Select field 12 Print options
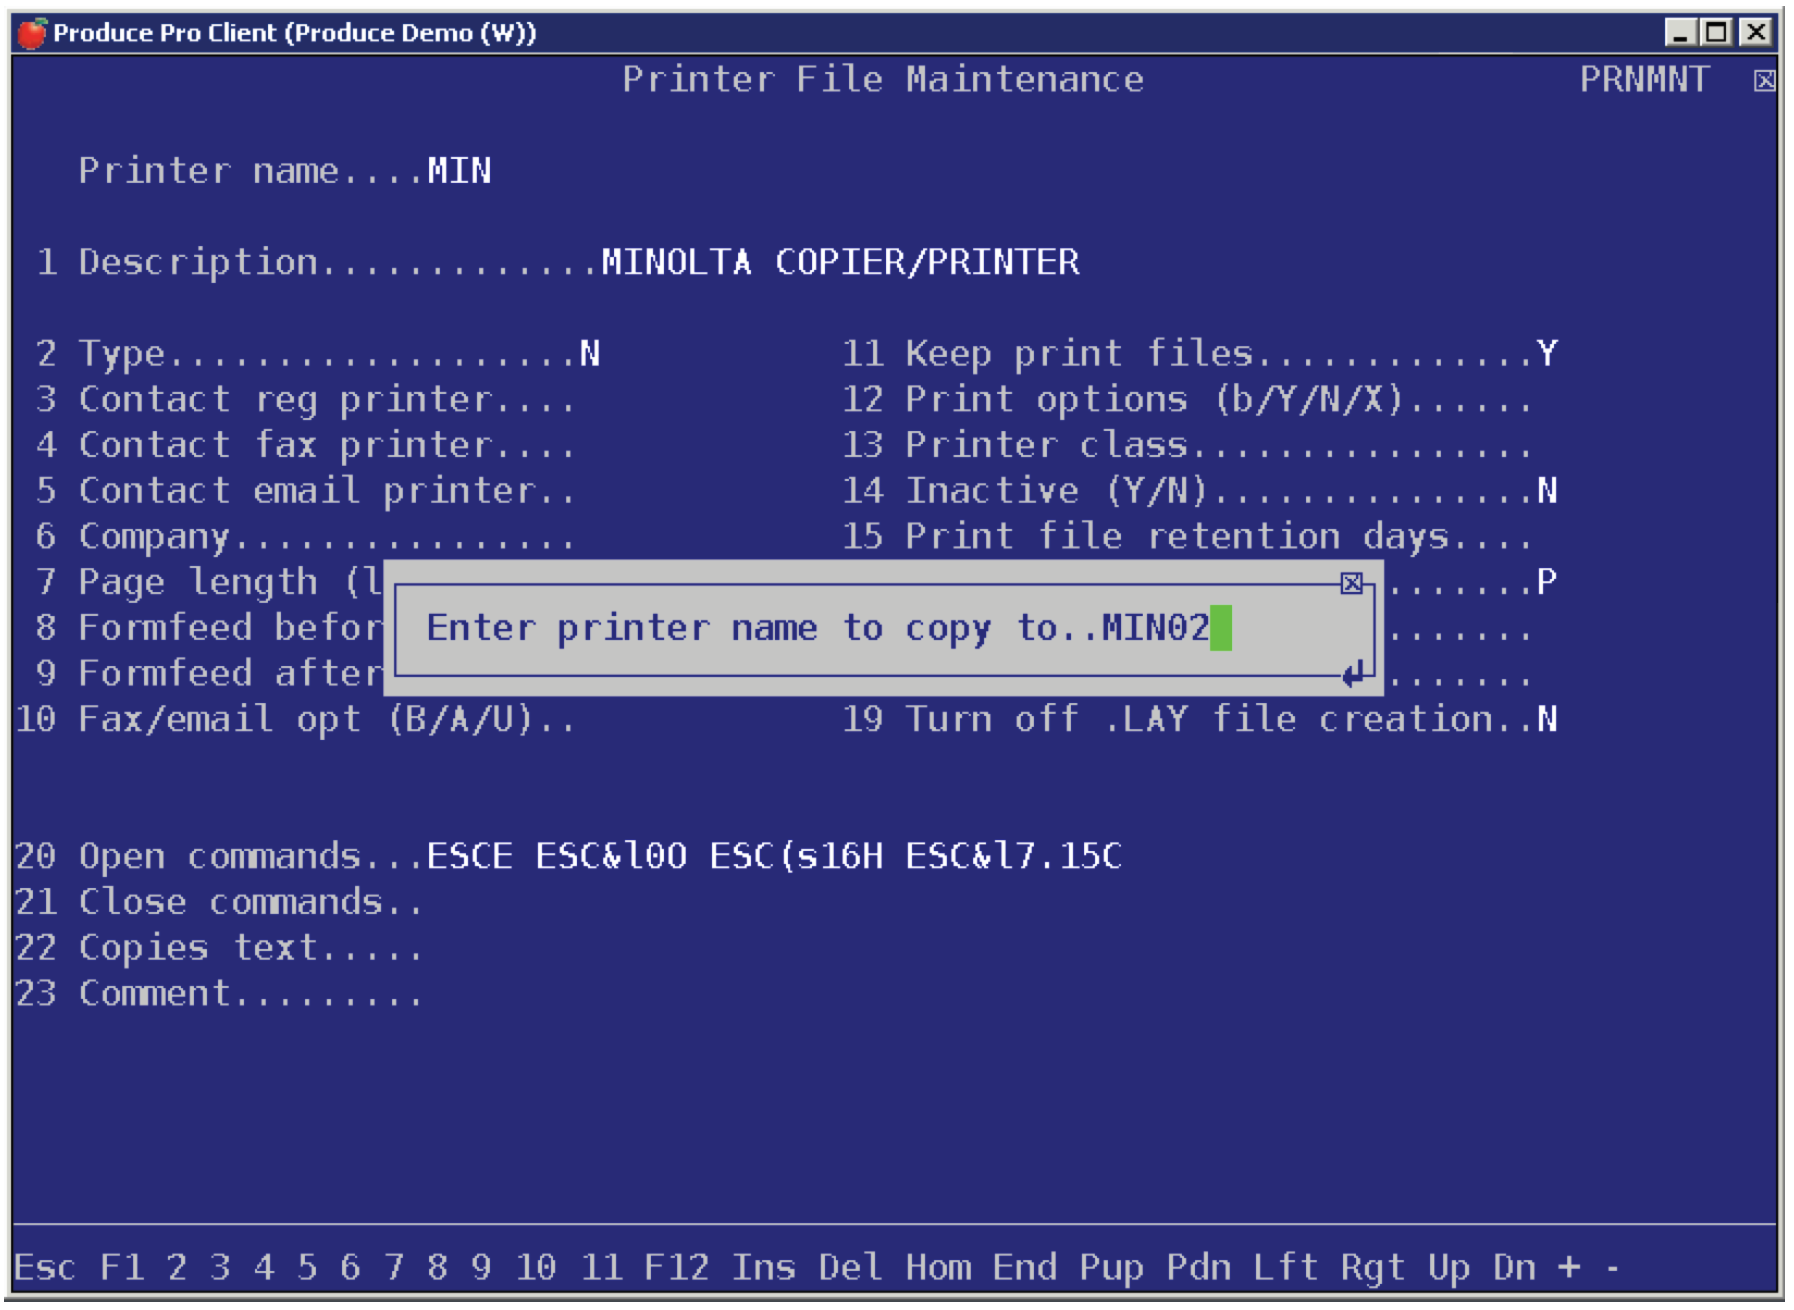This screenshot has width=1794, height=1310. coord(1187,400)
